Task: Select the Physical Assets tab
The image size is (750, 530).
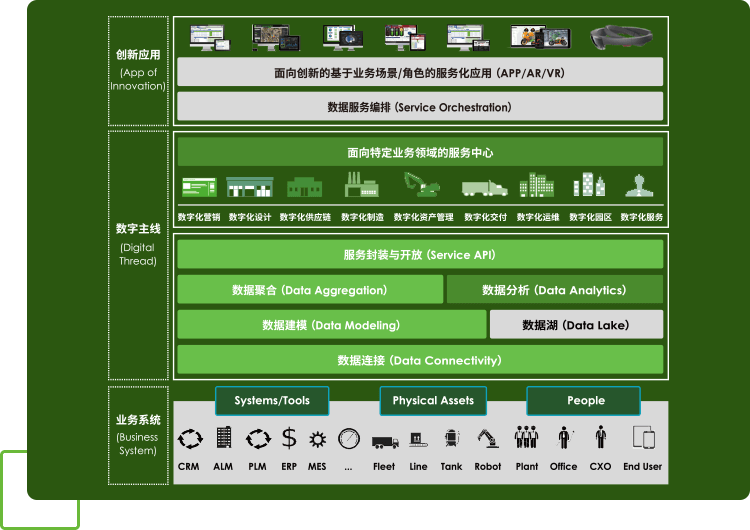Action: tap(433, 401)
